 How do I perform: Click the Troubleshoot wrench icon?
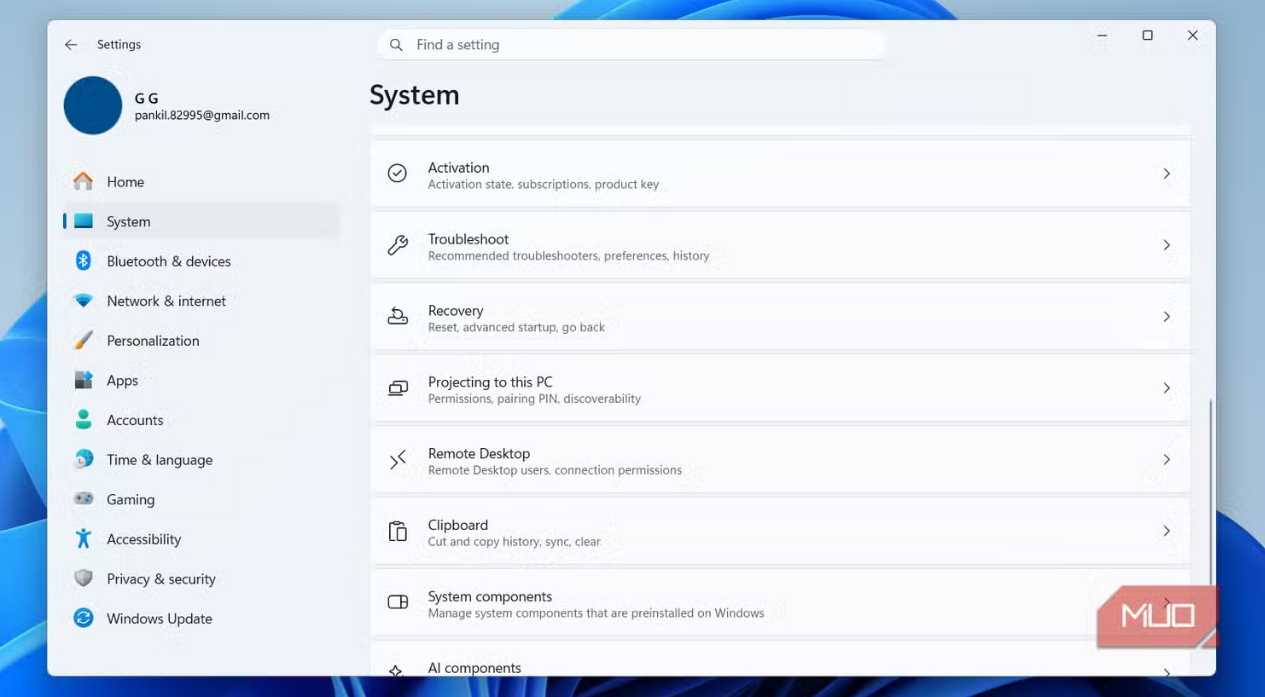coord(398,245)
